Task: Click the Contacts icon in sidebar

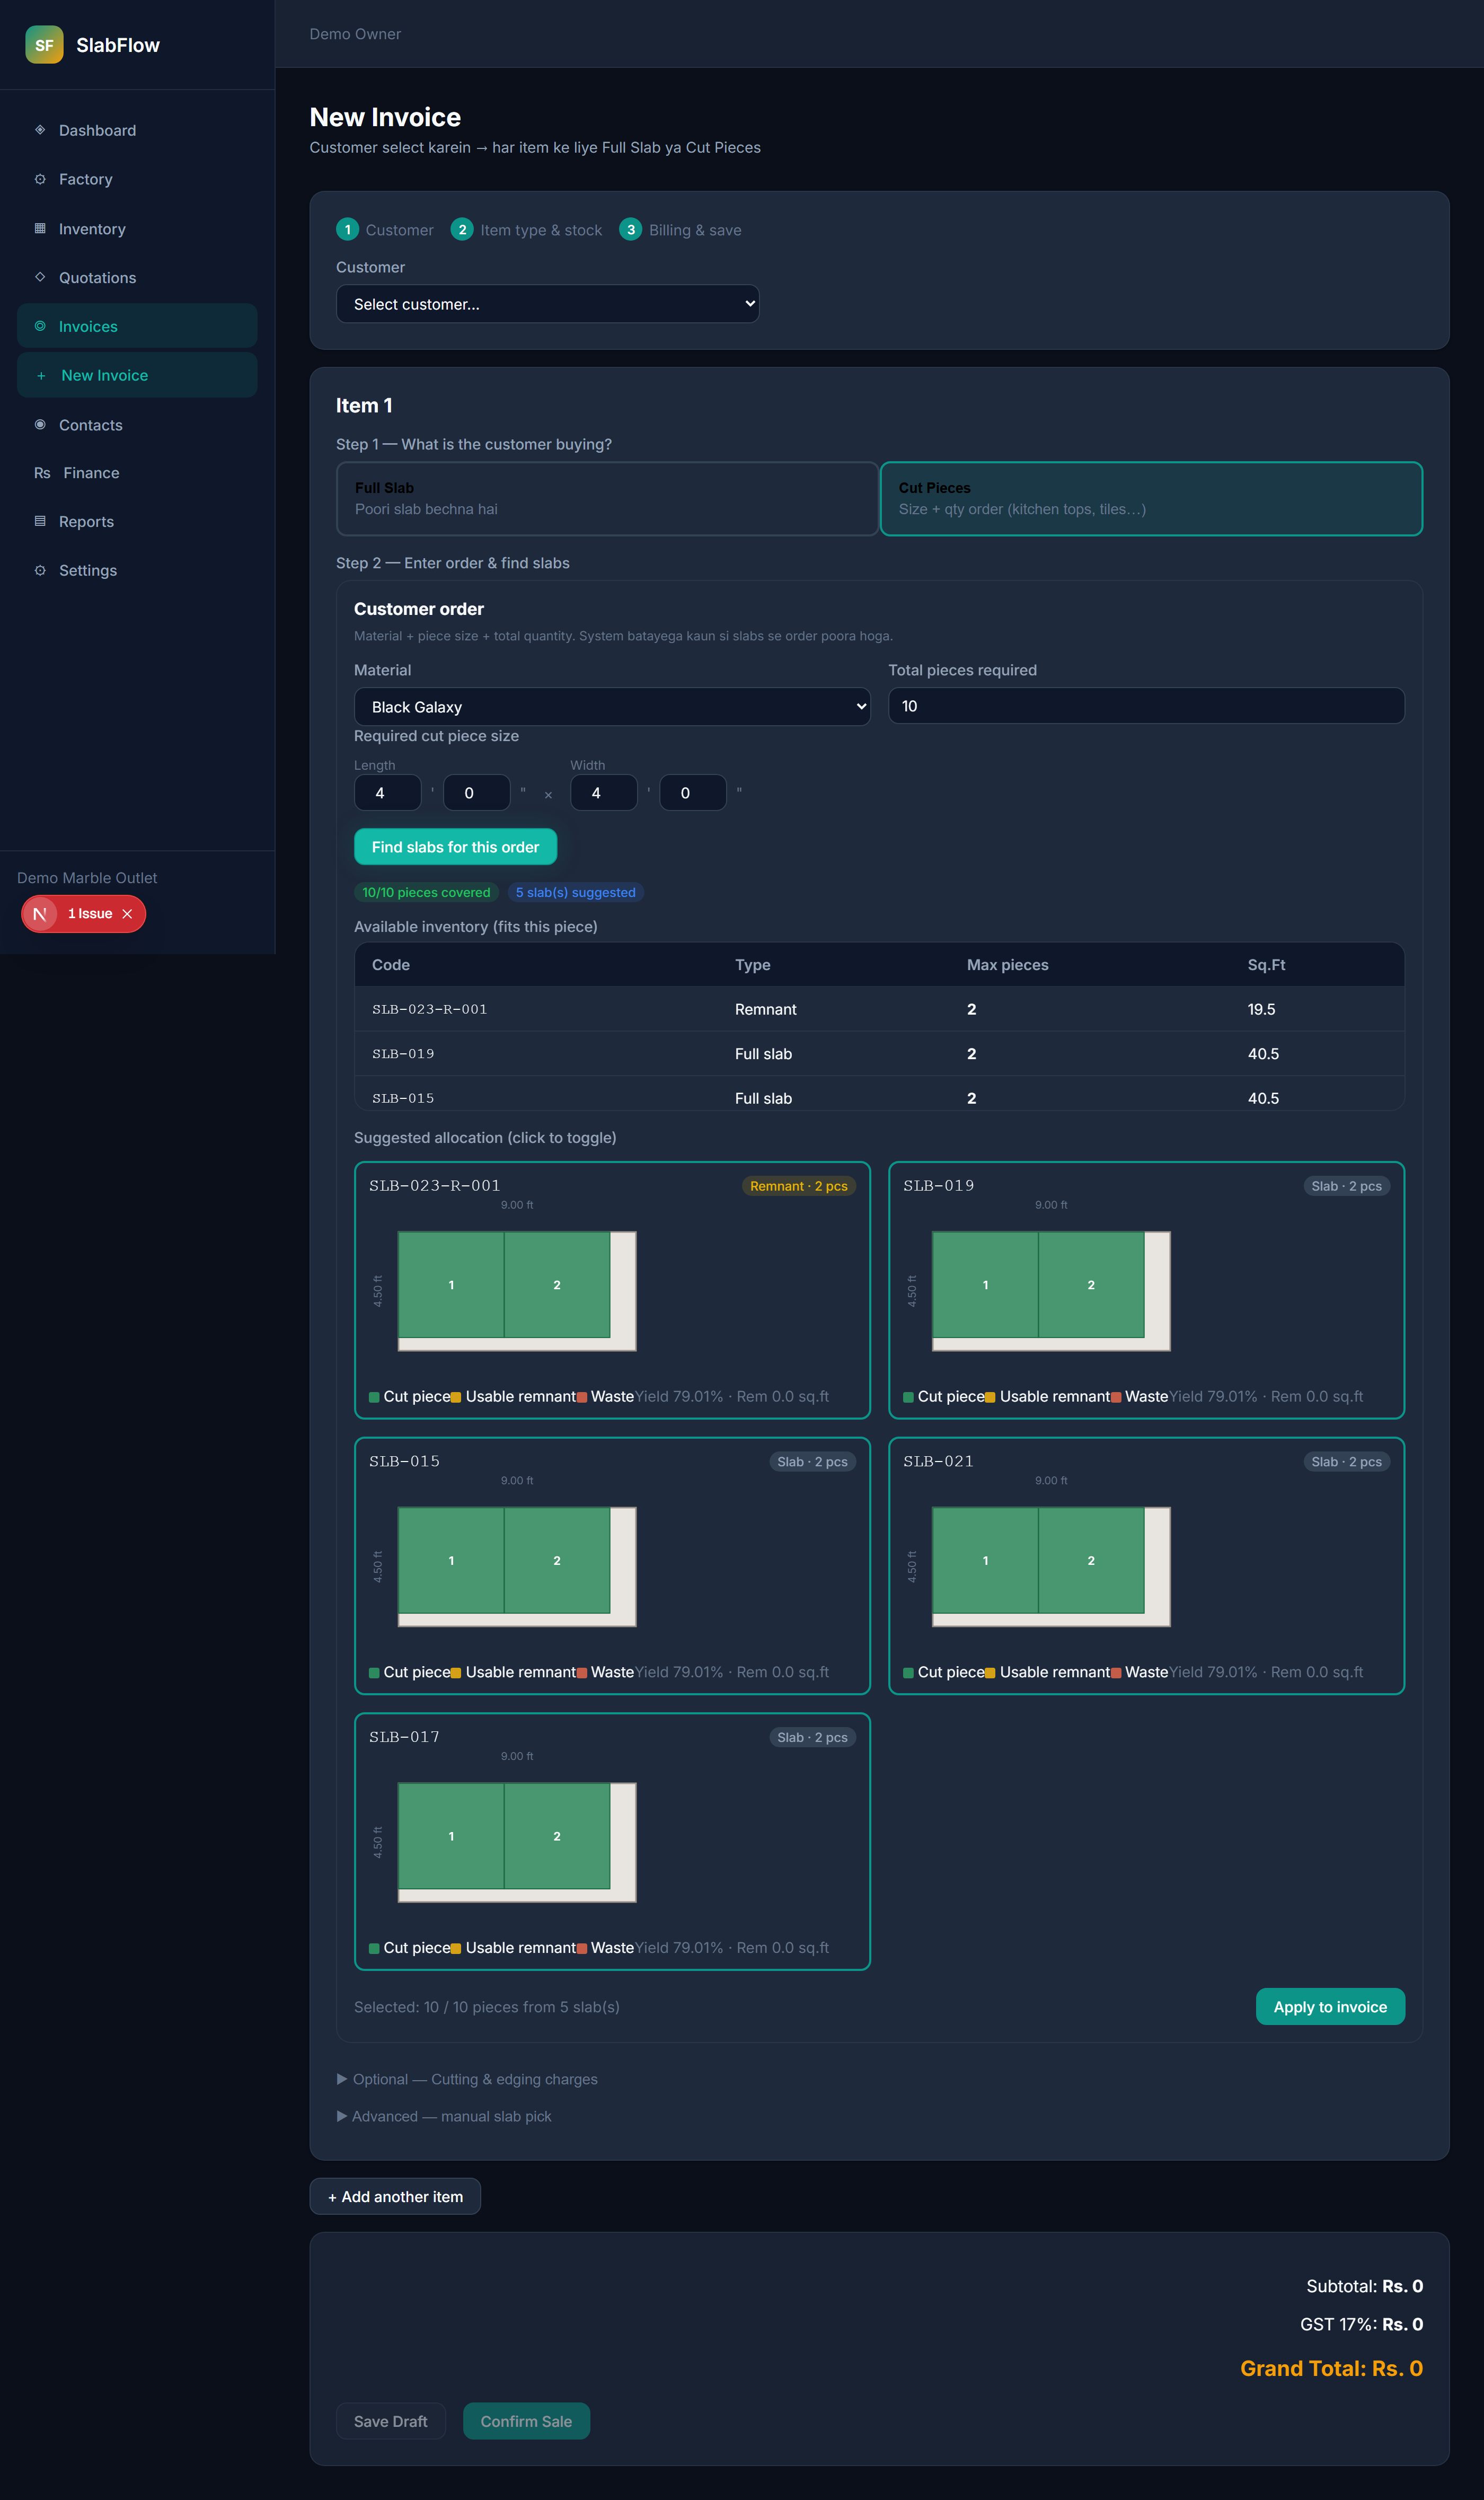Action: 40,424
